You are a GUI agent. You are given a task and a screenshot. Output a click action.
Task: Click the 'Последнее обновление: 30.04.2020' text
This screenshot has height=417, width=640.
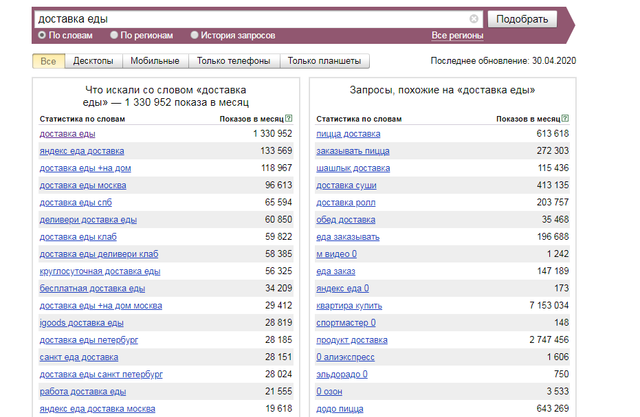click(503, 61)
